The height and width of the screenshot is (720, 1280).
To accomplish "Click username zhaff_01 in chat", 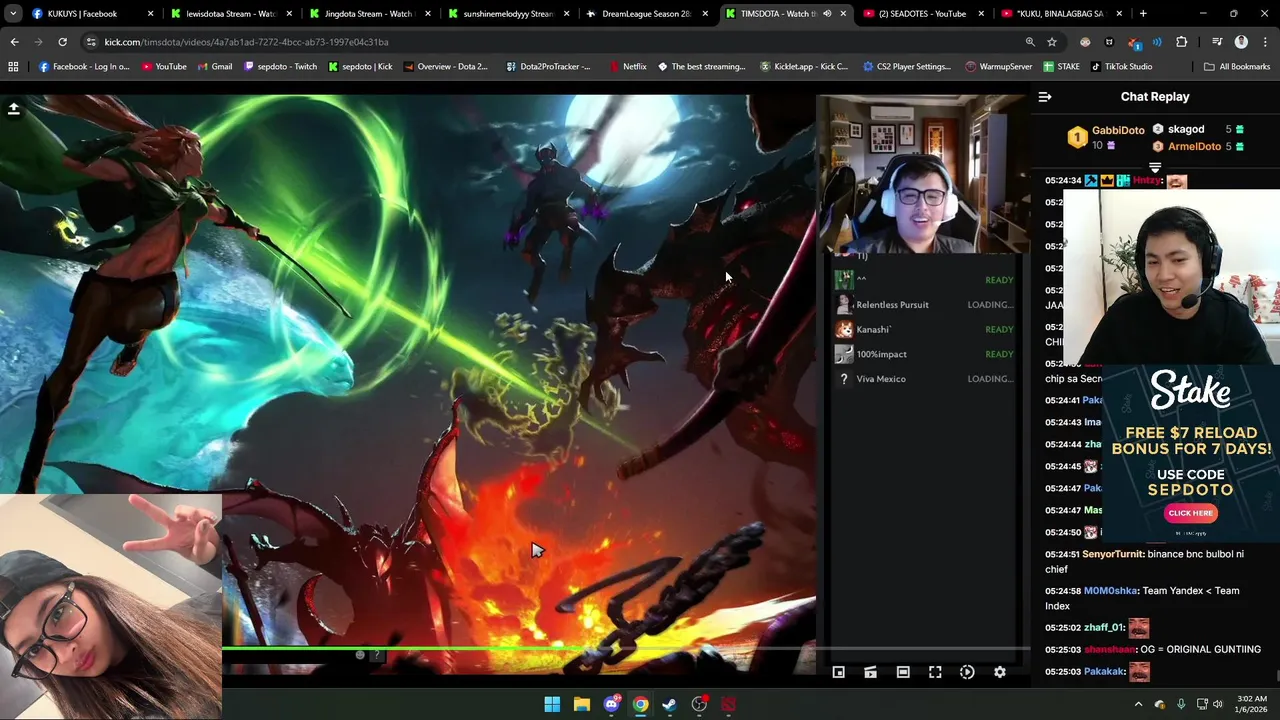I will click(x=1103, y=628).
